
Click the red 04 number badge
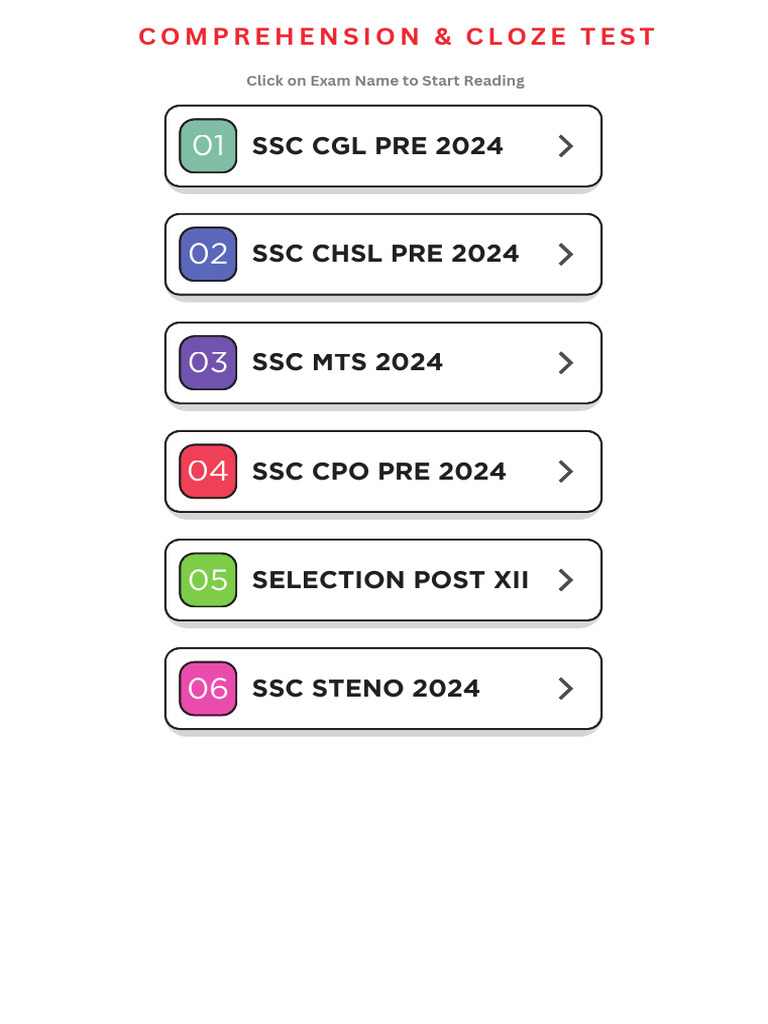click(x=208, y=471)
